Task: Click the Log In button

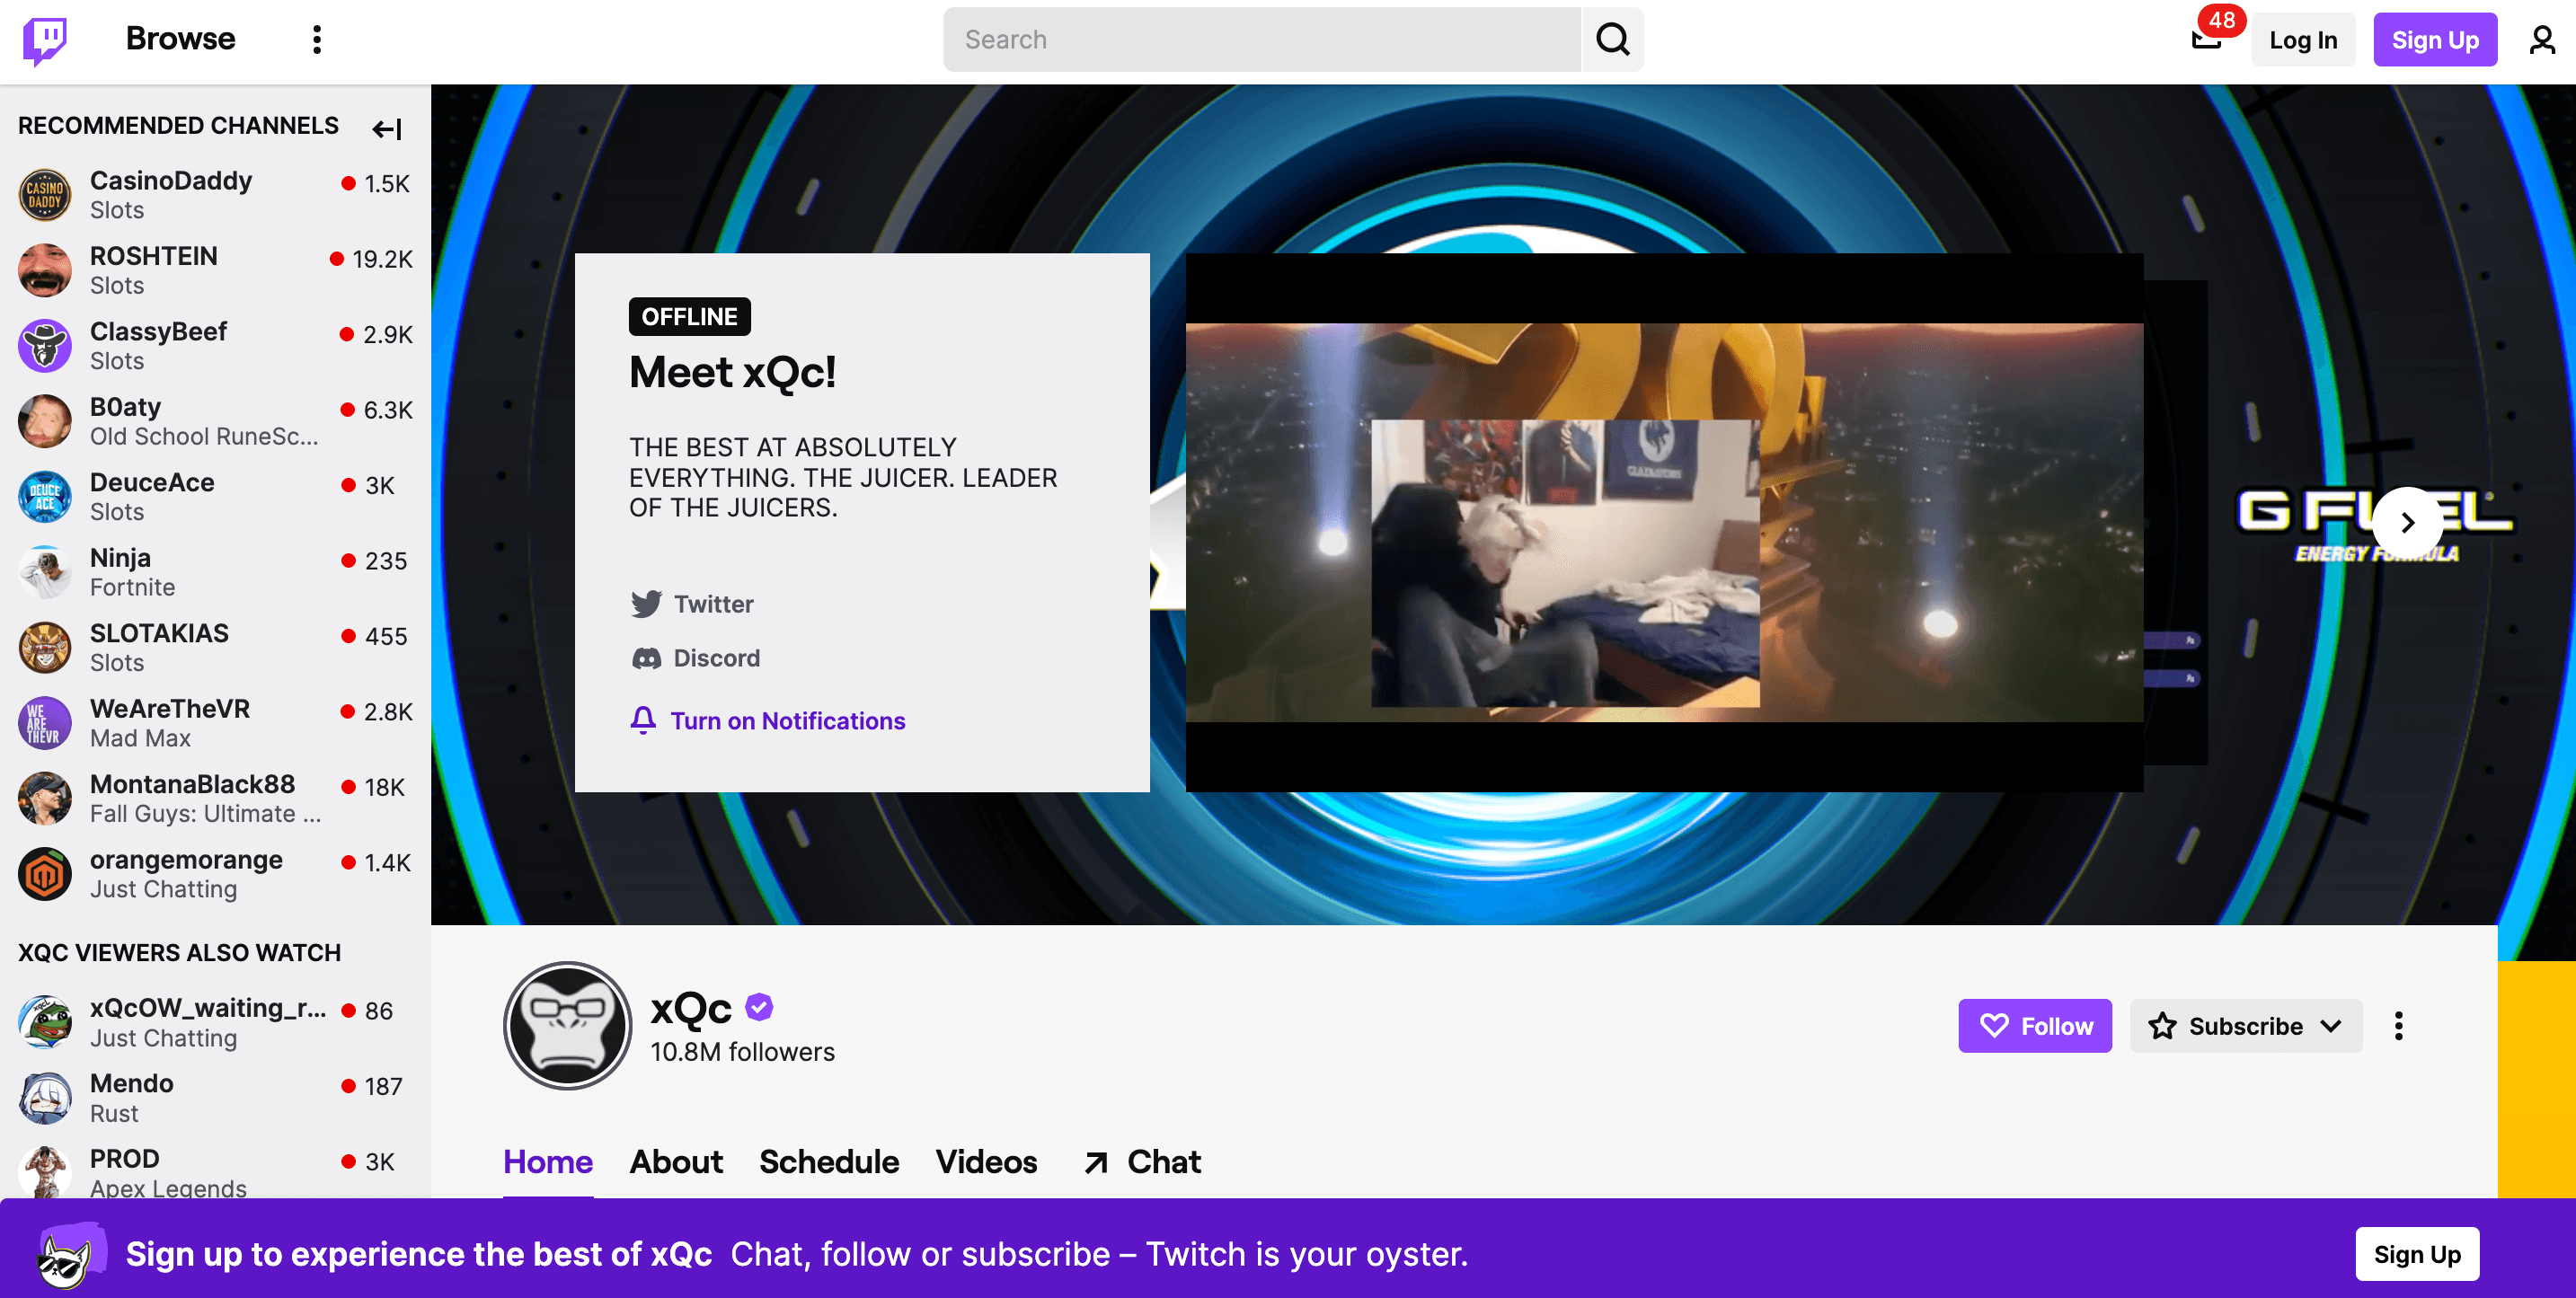Action: pyautogui.click(x=2302, y=40)
